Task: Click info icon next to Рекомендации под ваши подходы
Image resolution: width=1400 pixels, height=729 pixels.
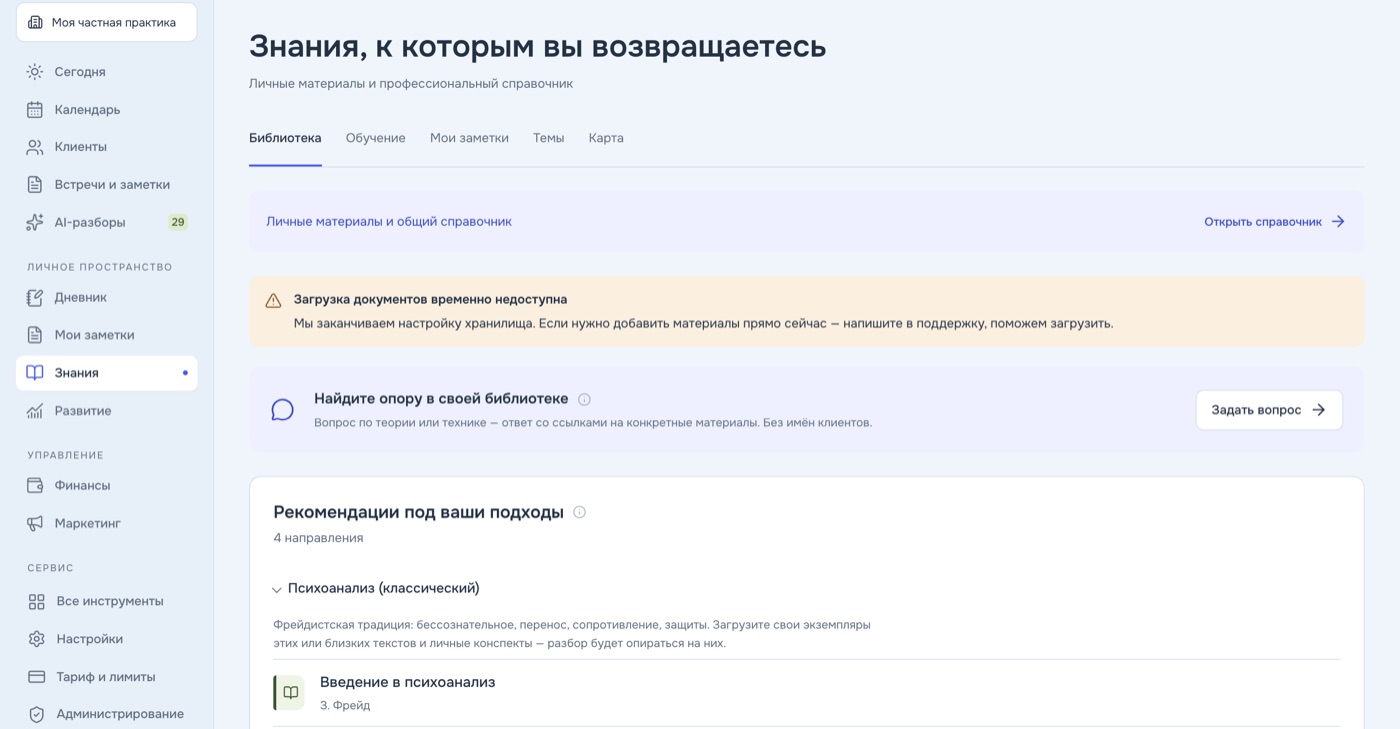Action: point(579,512)
